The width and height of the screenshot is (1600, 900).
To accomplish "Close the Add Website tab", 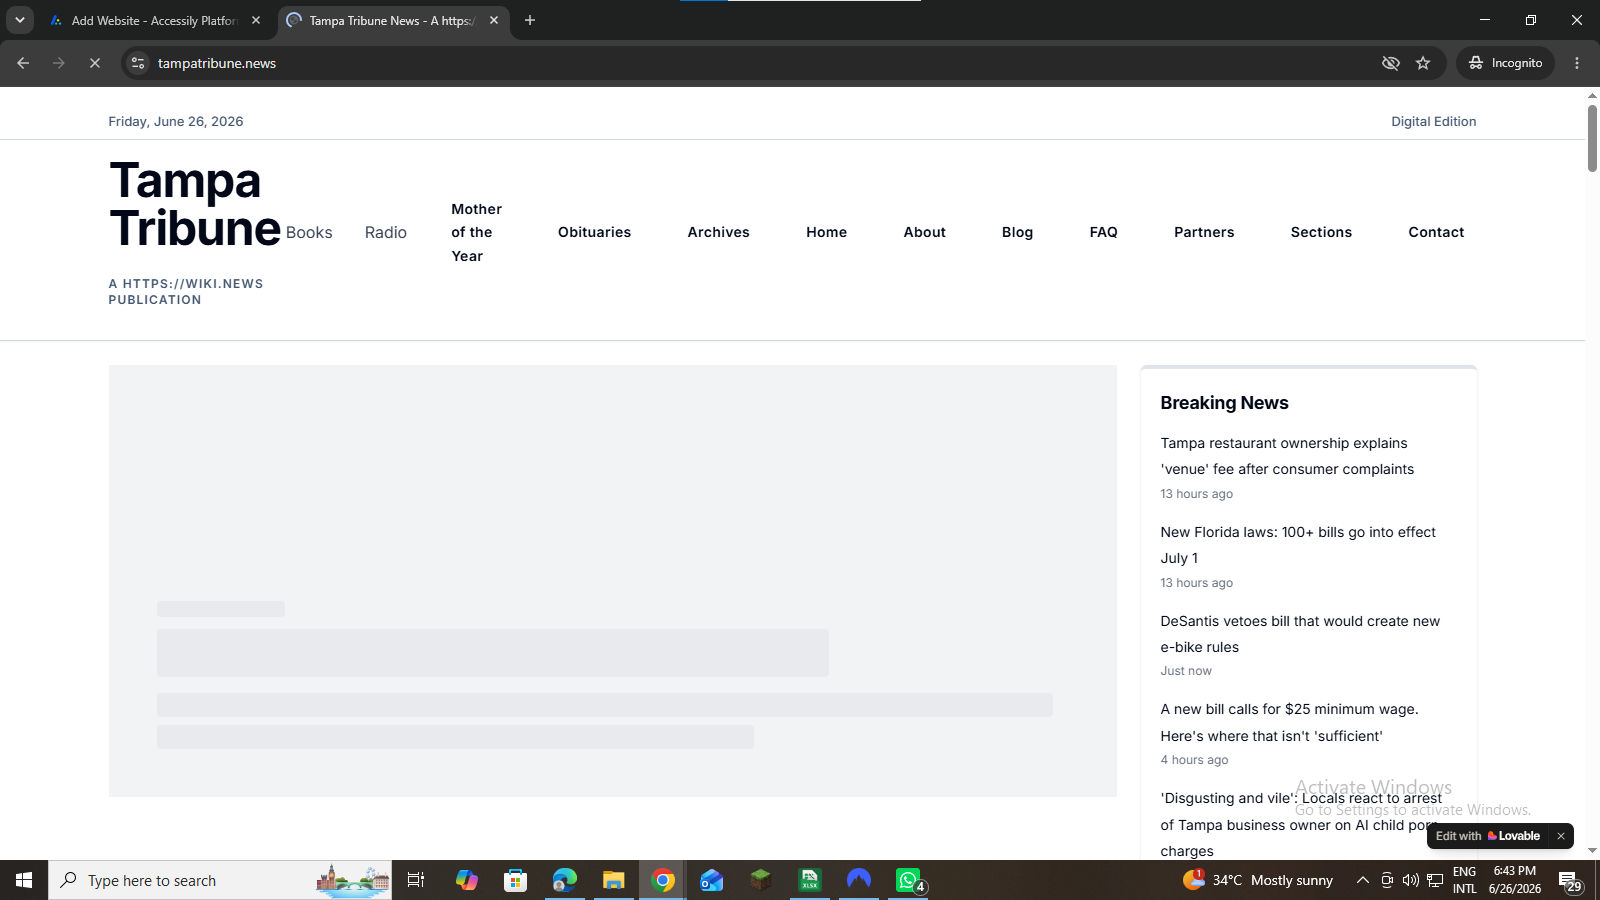I will pyautogui.click(x=256, y=20).
